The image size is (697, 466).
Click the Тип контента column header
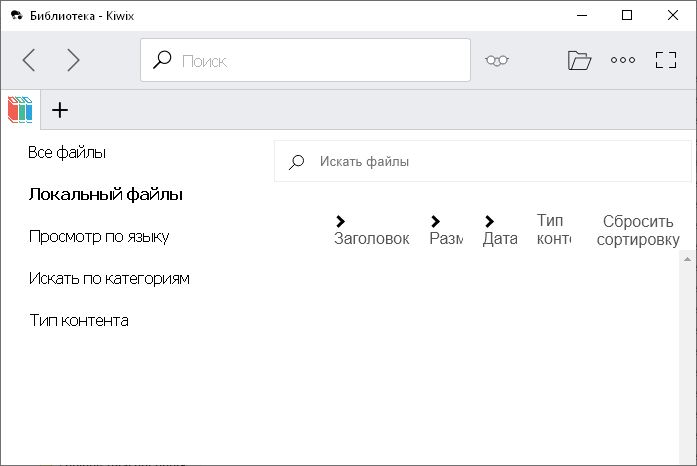coord(553,229)
